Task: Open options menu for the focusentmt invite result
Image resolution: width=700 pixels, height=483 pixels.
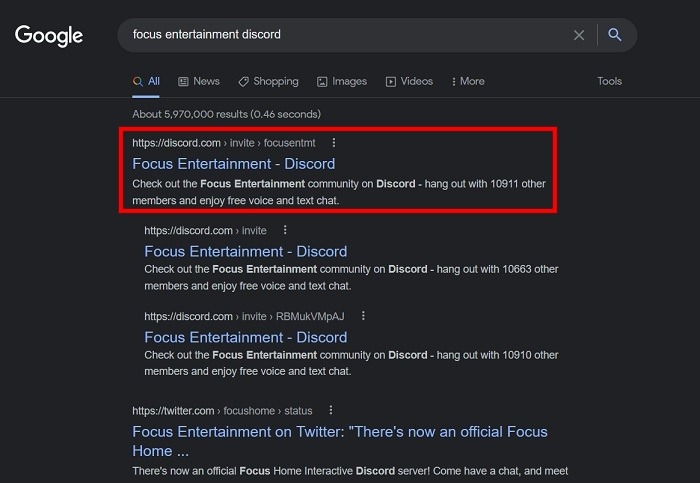Action: pos(333,142)
